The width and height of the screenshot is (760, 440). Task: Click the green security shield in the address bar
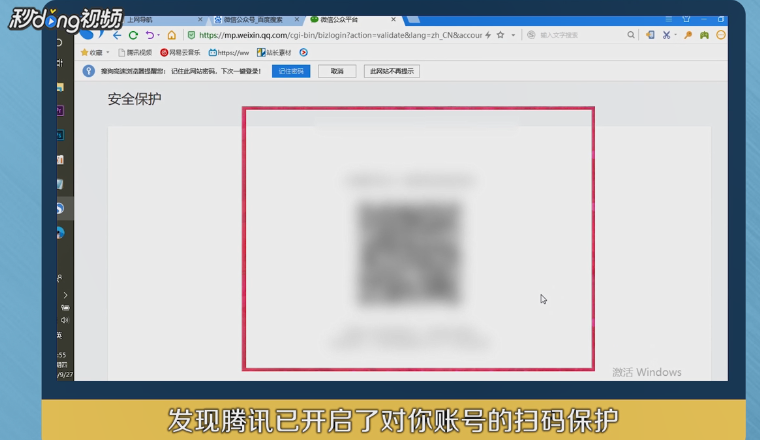click(191, 35)
